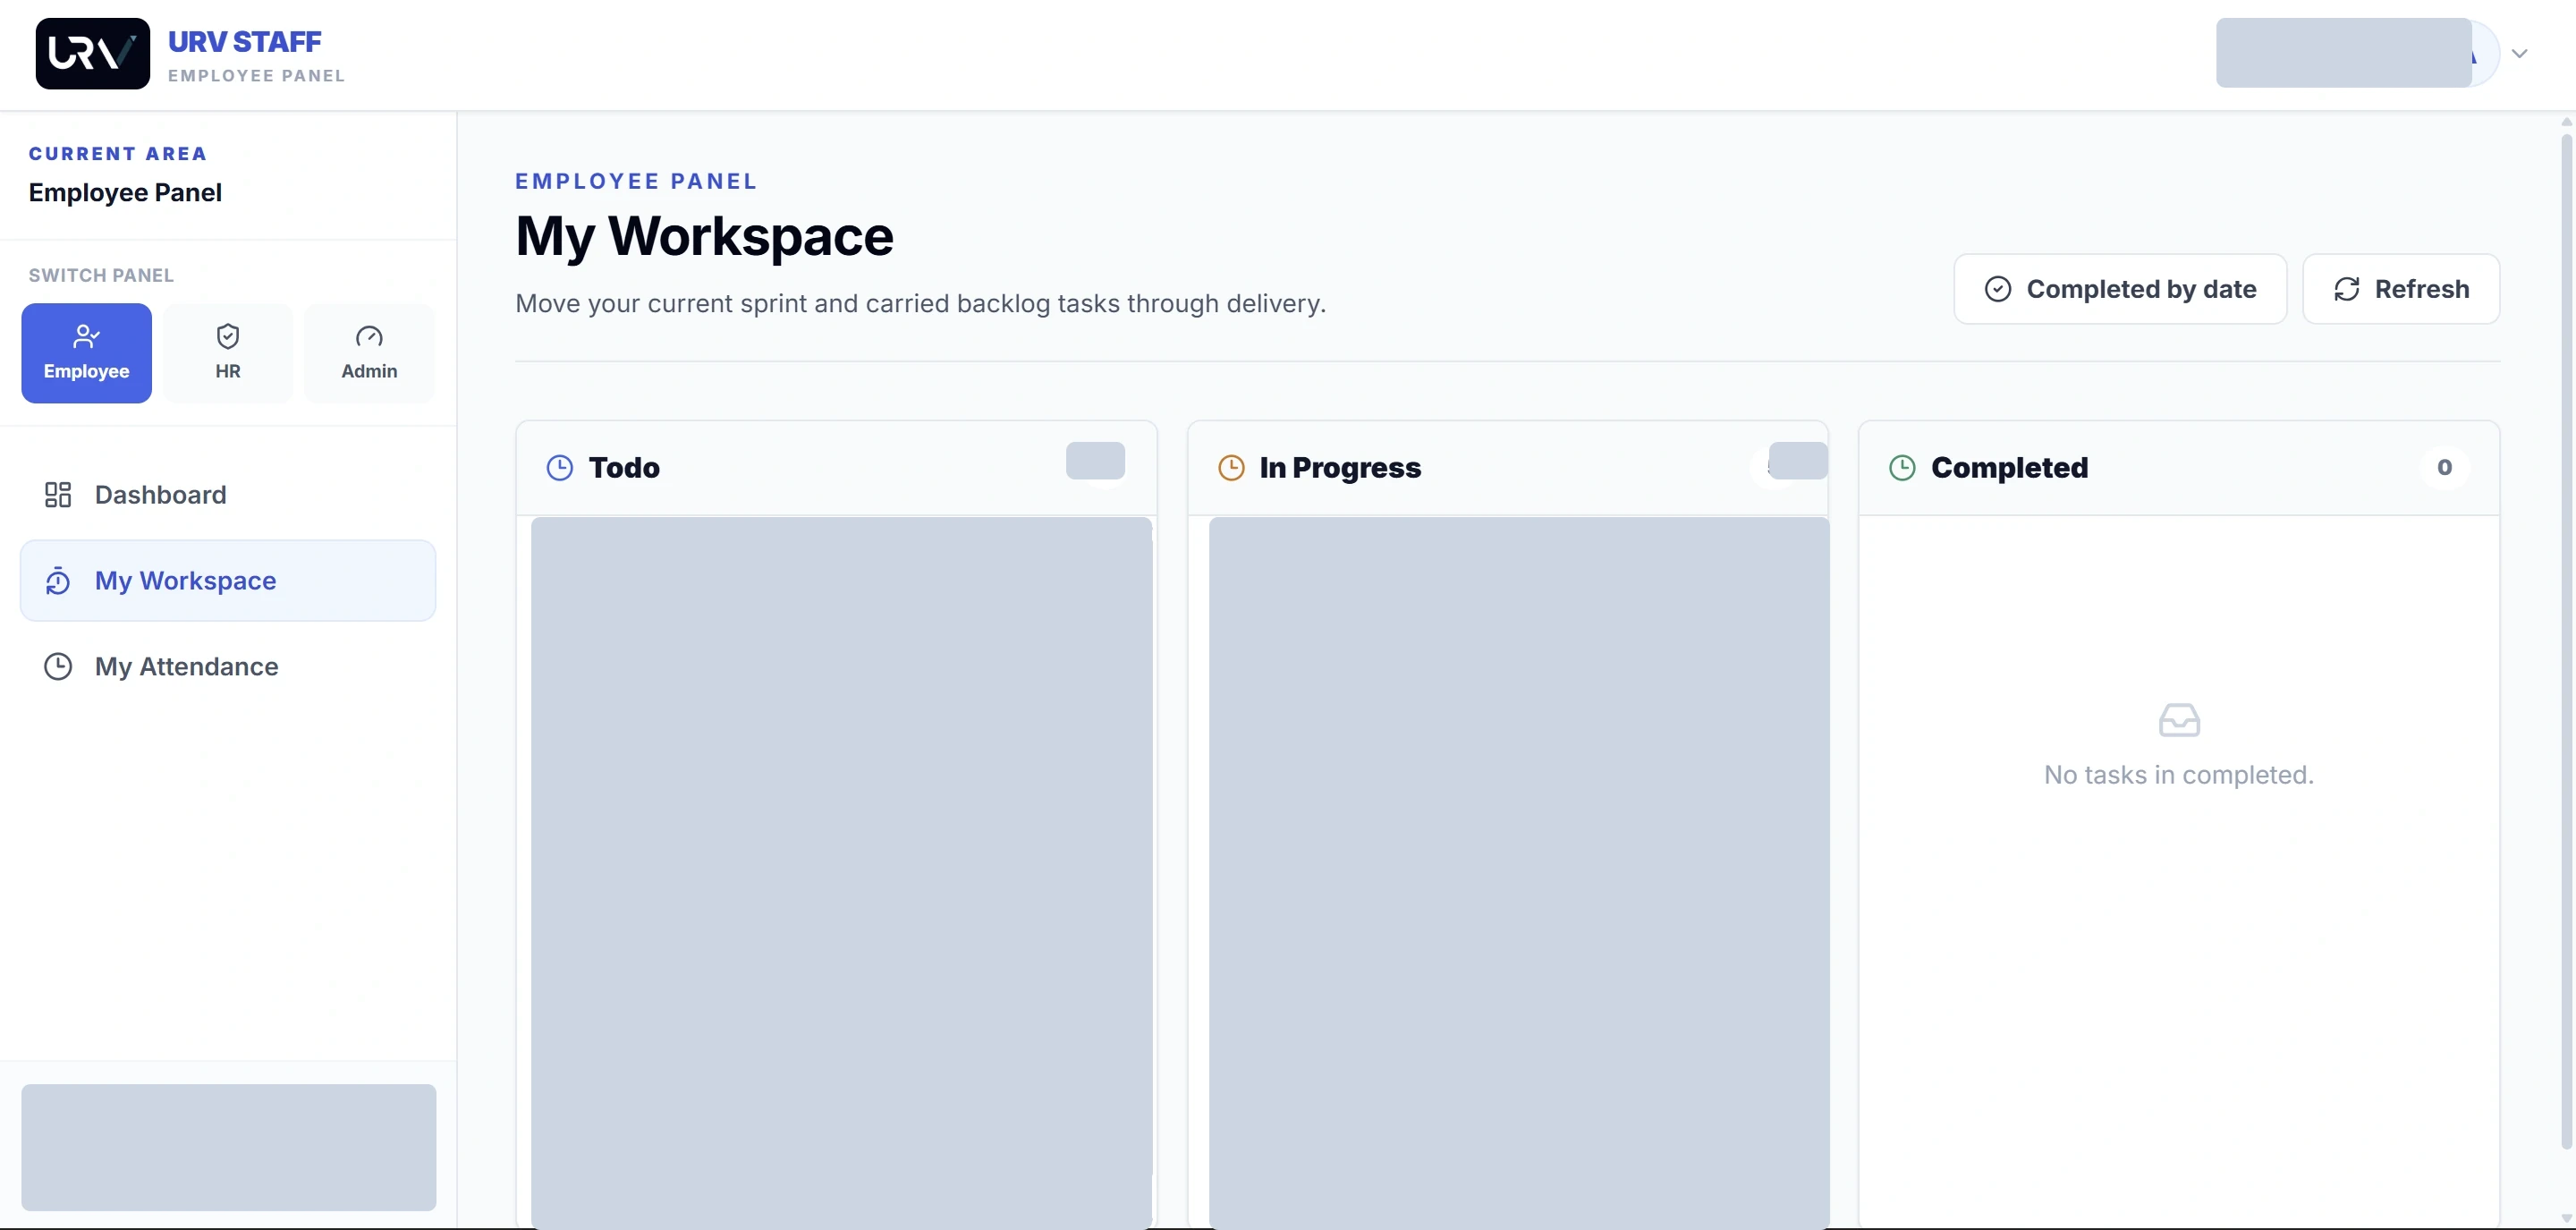Select My Workspace in the sidebar

click(x=228, y=581)
